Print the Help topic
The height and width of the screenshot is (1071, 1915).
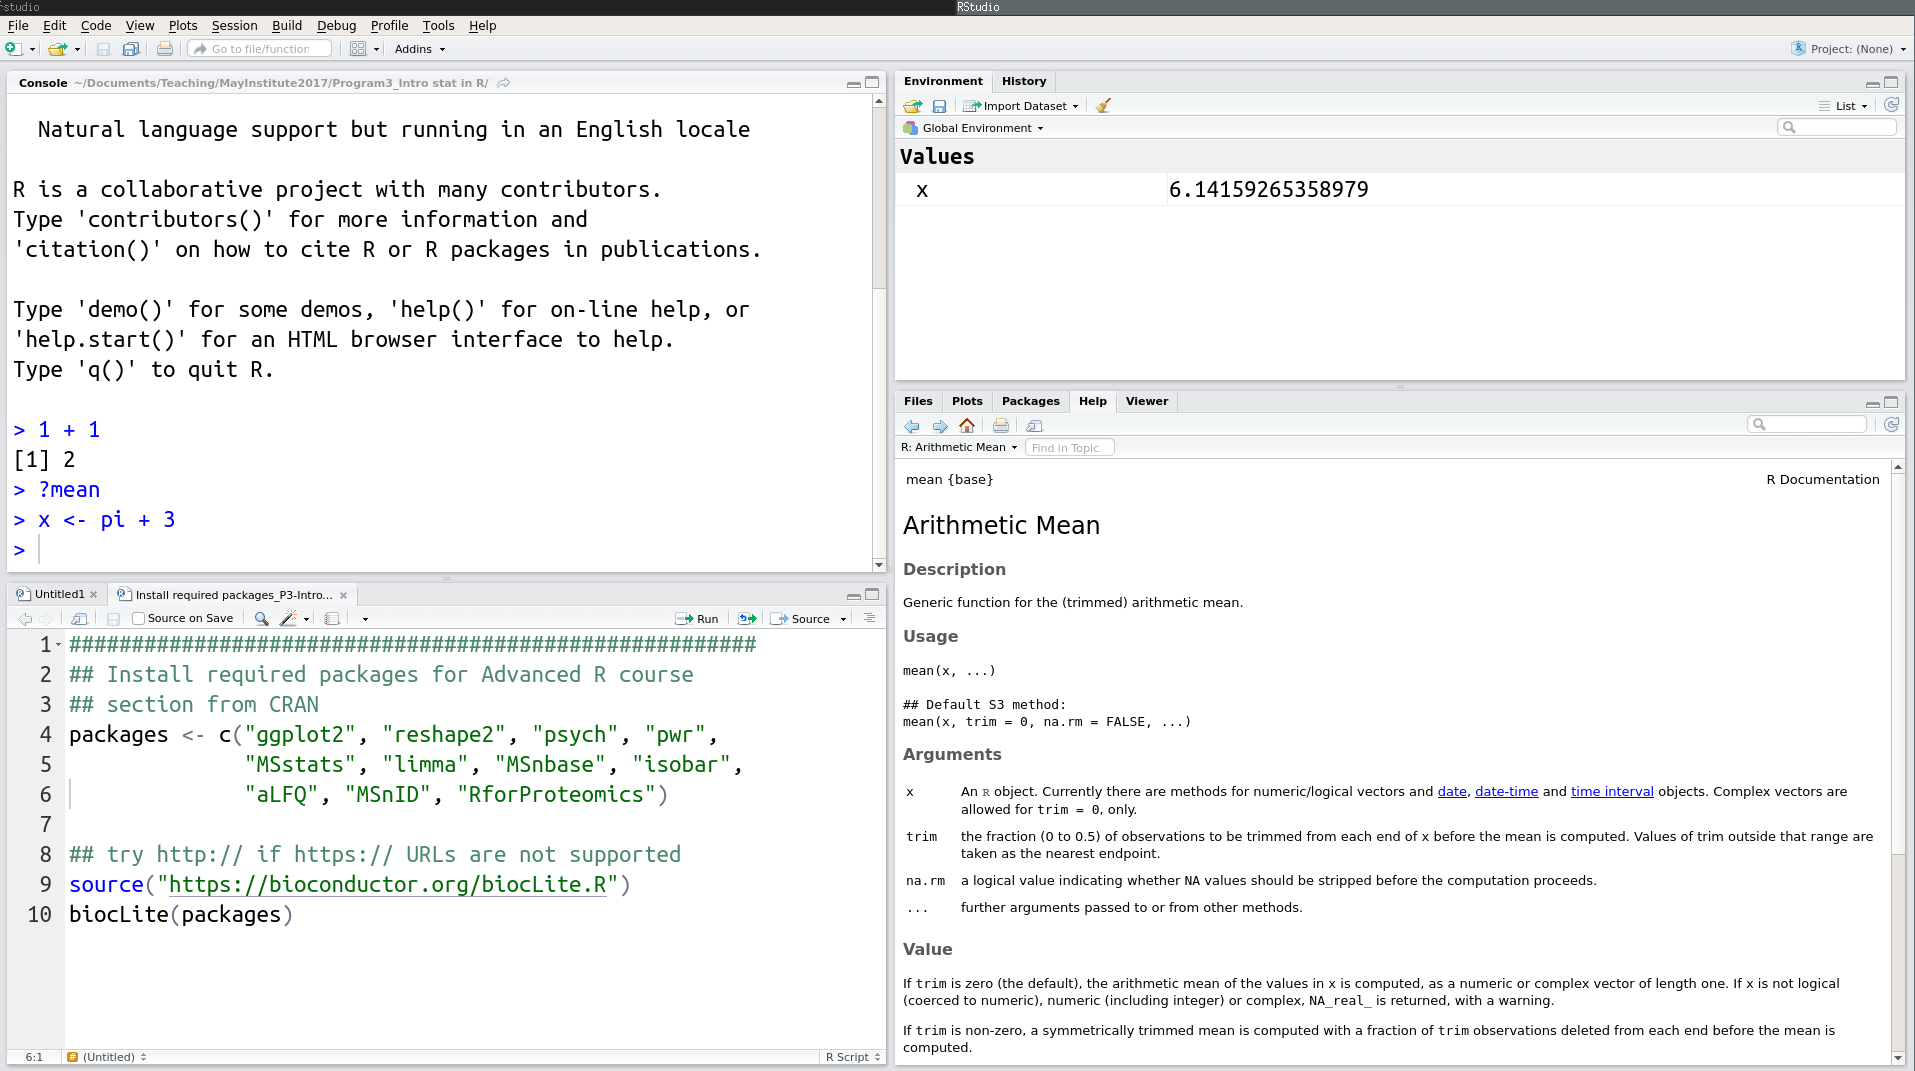click(x=1001, y=425)
